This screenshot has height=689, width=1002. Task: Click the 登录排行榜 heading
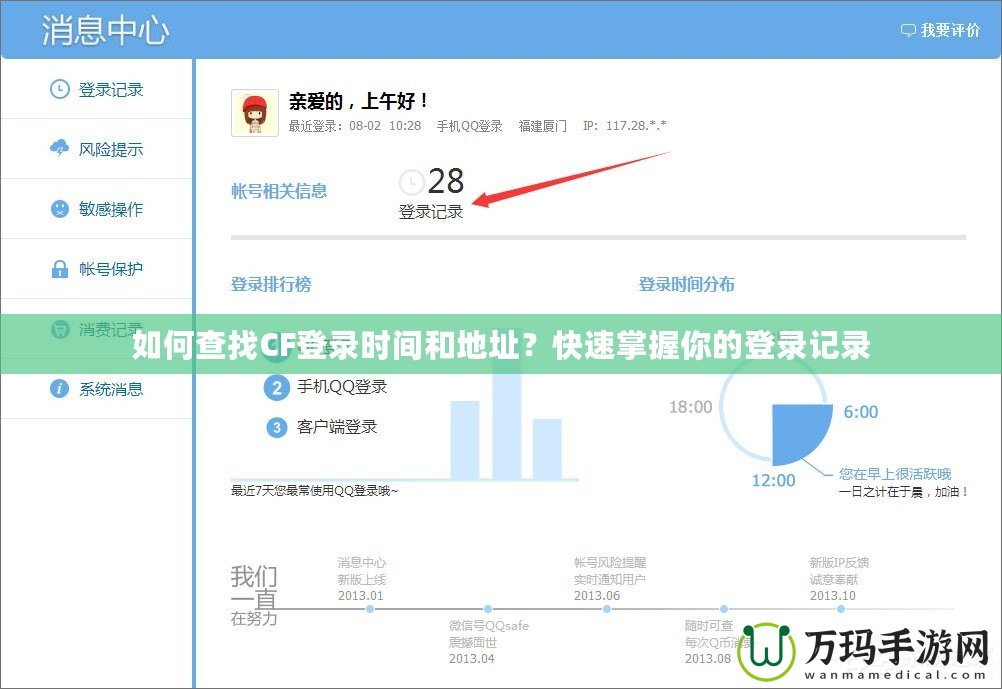[271, 284]
